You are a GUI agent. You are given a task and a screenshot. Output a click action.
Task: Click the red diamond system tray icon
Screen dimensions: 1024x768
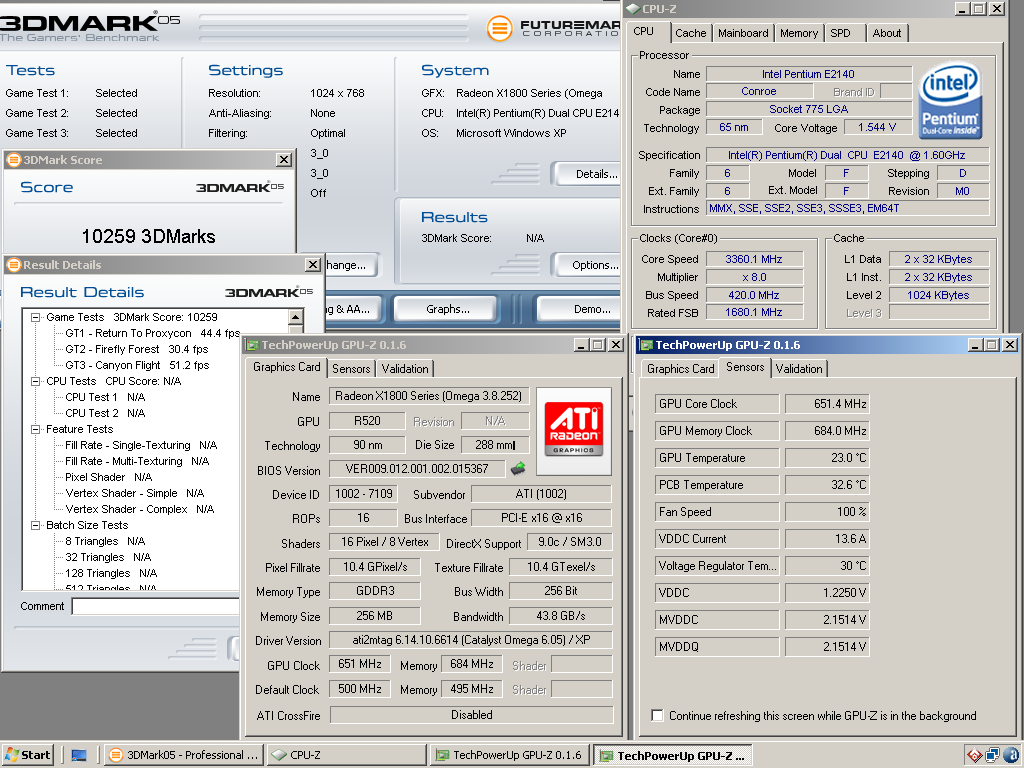coord(974,756)
